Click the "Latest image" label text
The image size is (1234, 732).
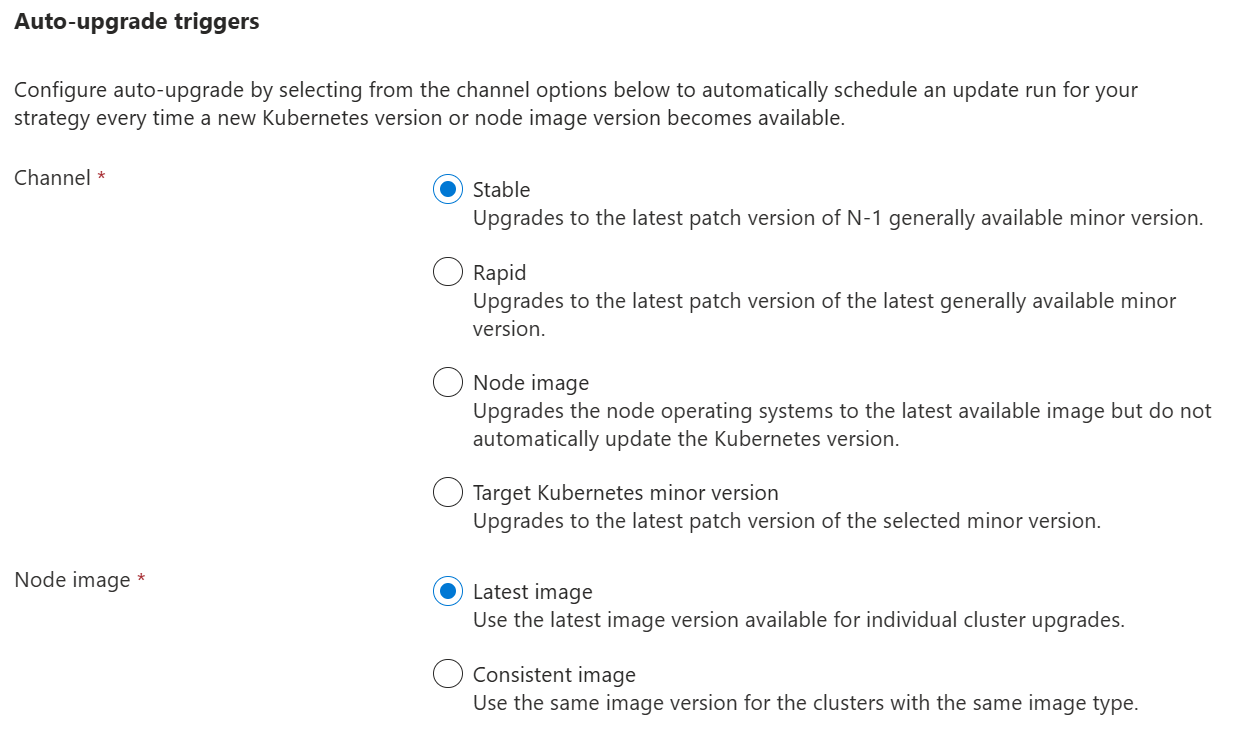click(x=532, y=591)
